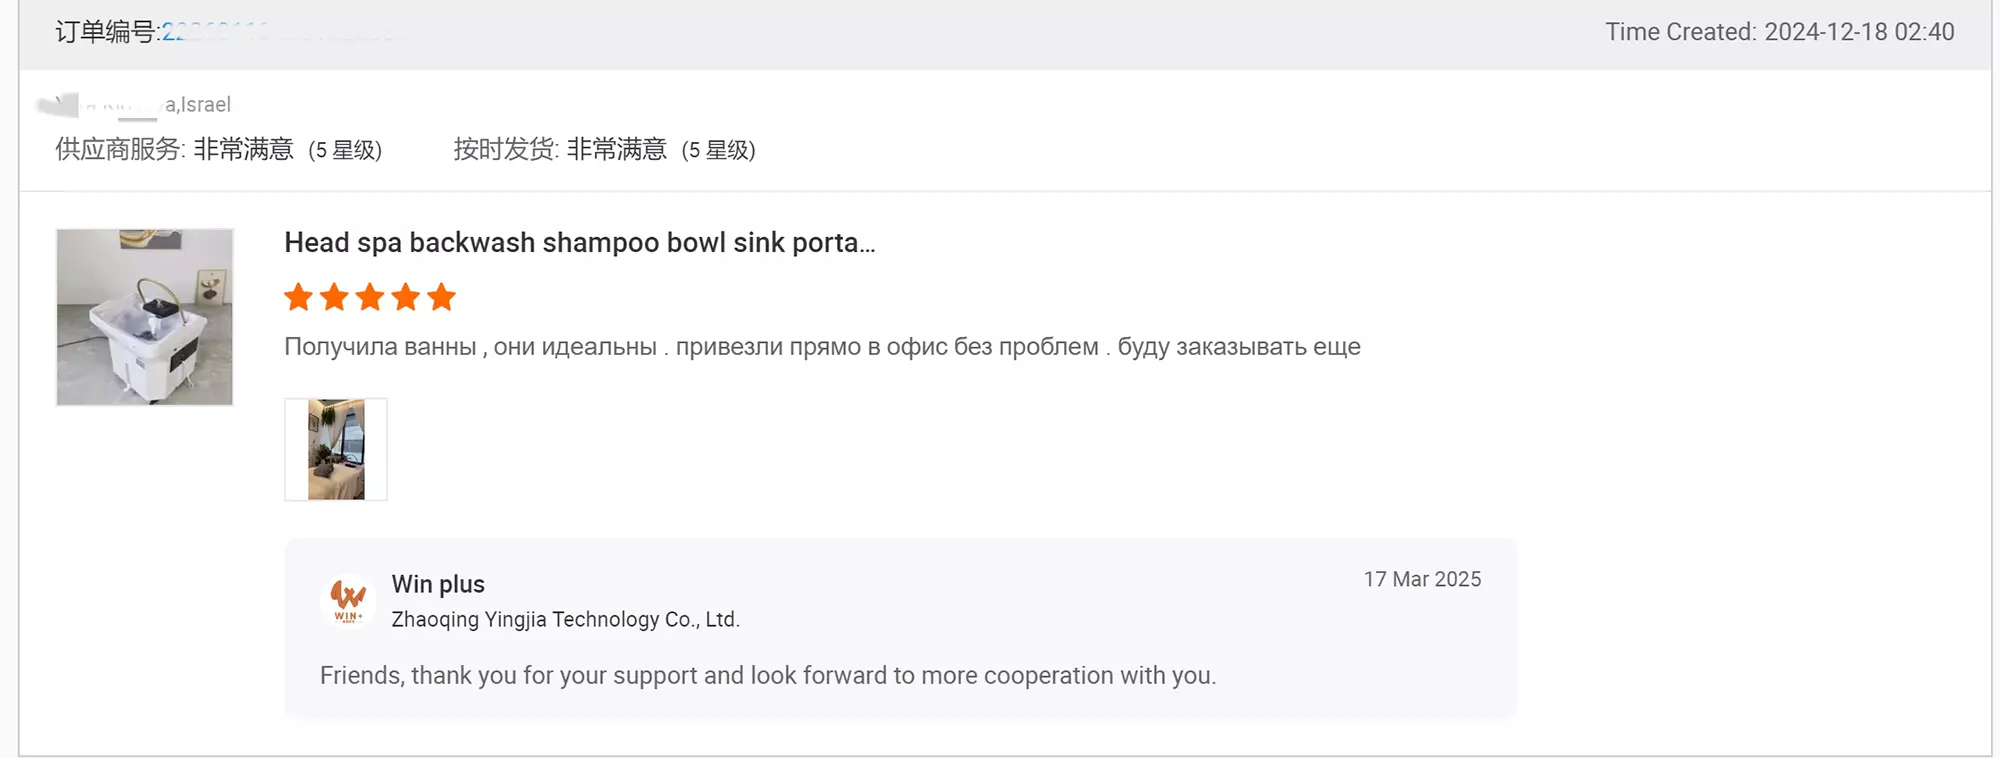Click the first orange rating star
This screenshot has height=758, width=2000.
[x=298, y=297]
